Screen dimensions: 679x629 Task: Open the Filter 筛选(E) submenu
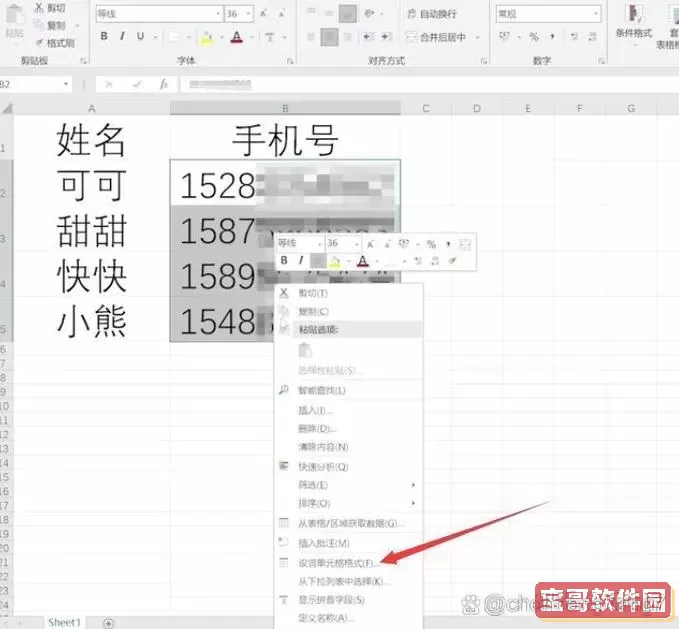point(349,485)
